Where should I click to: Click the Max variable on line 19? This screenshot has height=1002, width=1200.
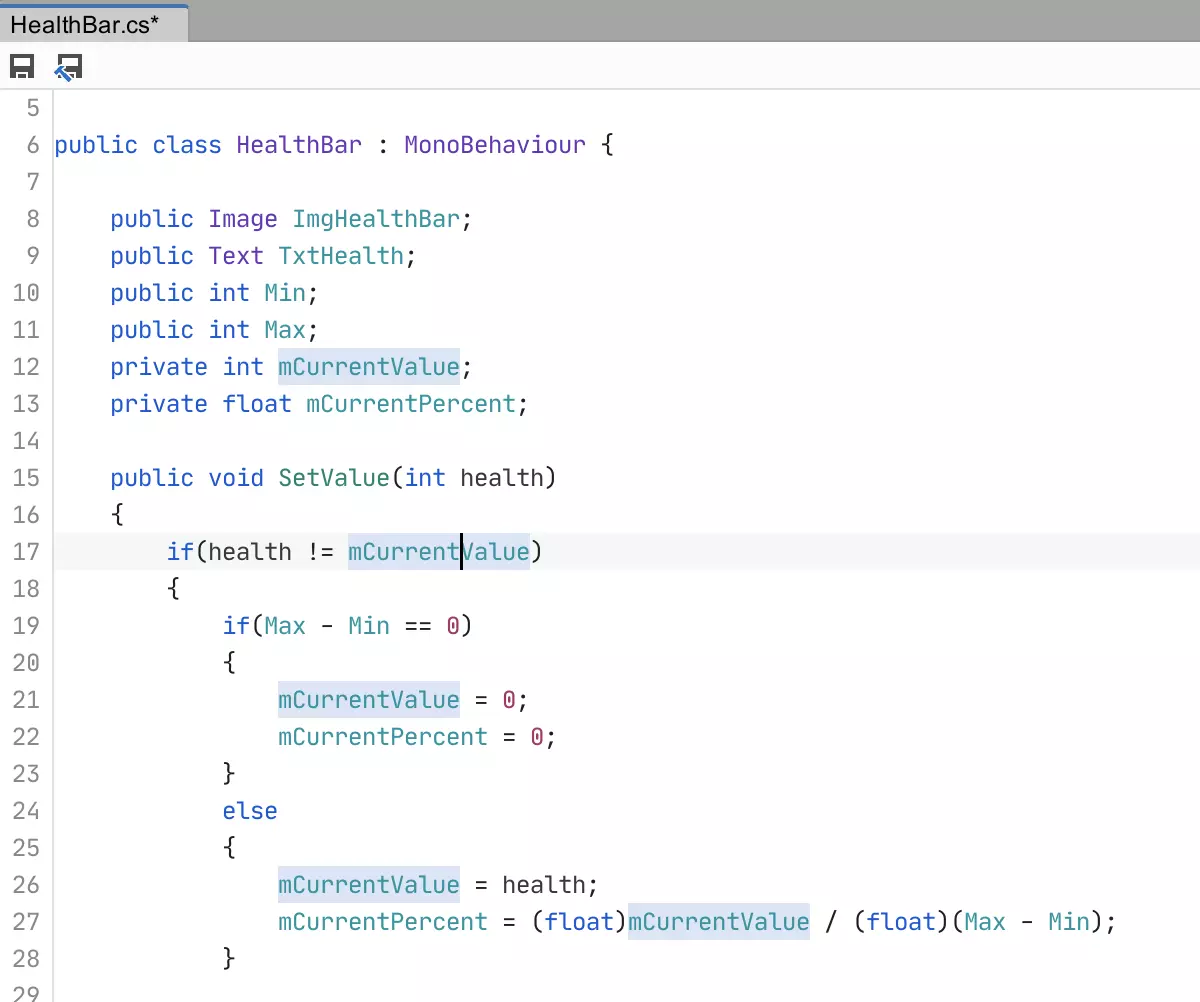(x=285, y=625)
